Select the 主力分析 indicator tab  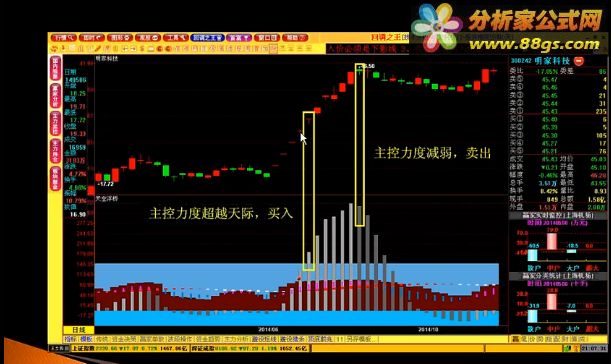click(x=236, y=339)
